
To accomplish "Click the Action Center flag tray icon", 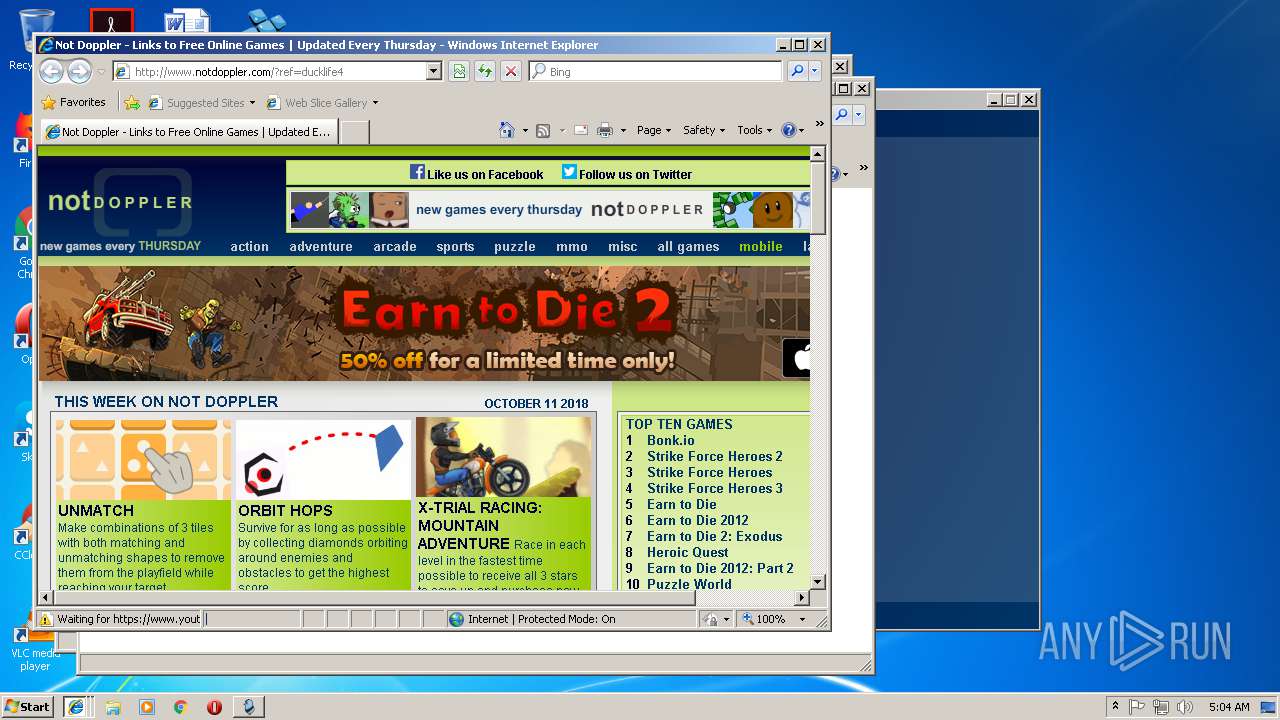I will 1137,706.
